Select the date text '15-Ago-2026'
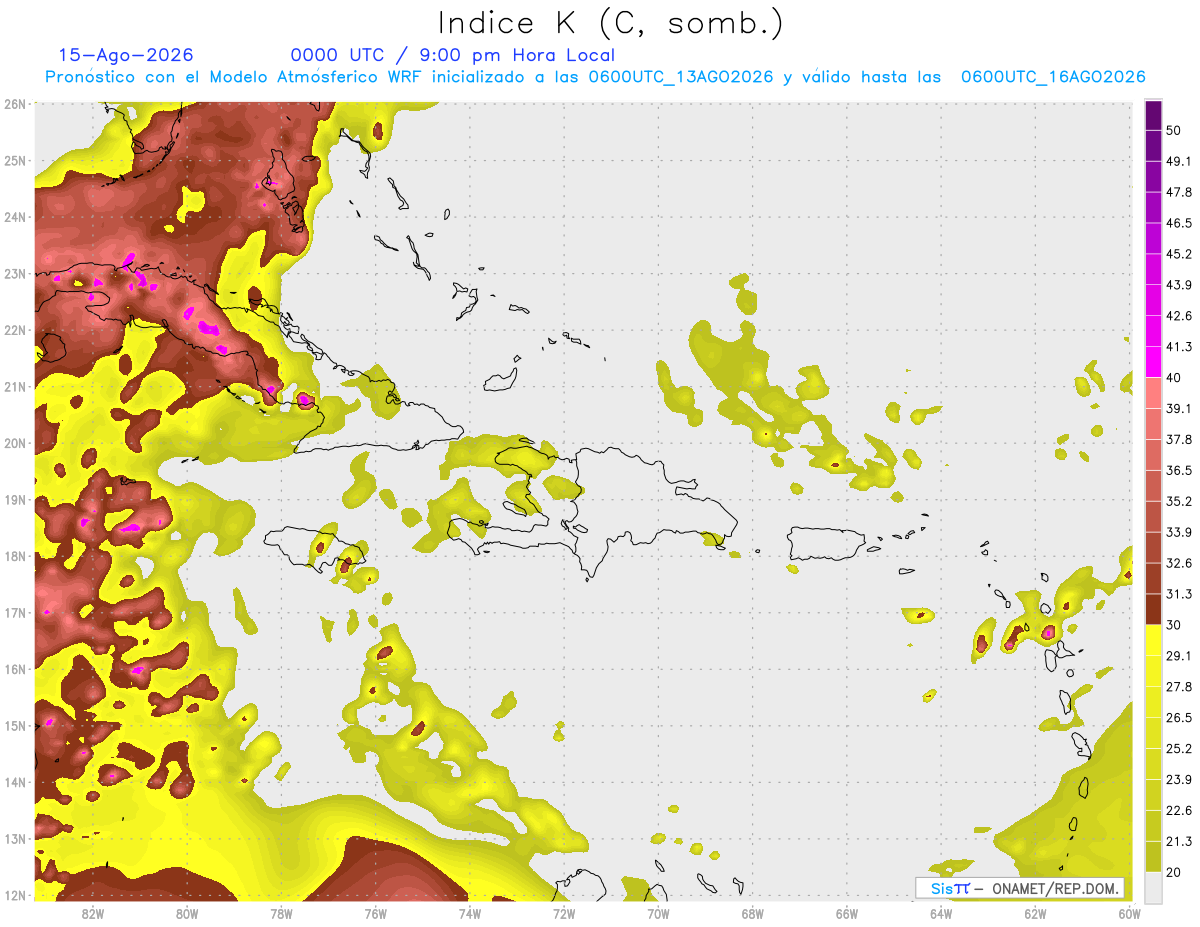This screenshot has height=927, width=1200. [x=126, y=55]
